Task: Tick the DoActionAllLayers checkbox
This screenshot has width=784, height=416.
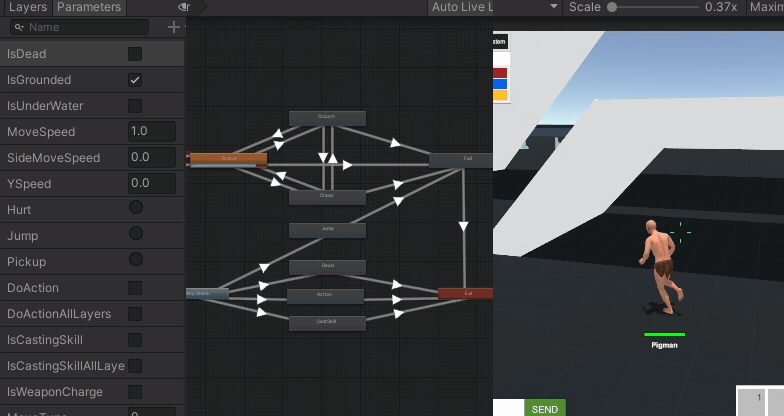Action: 135,314
